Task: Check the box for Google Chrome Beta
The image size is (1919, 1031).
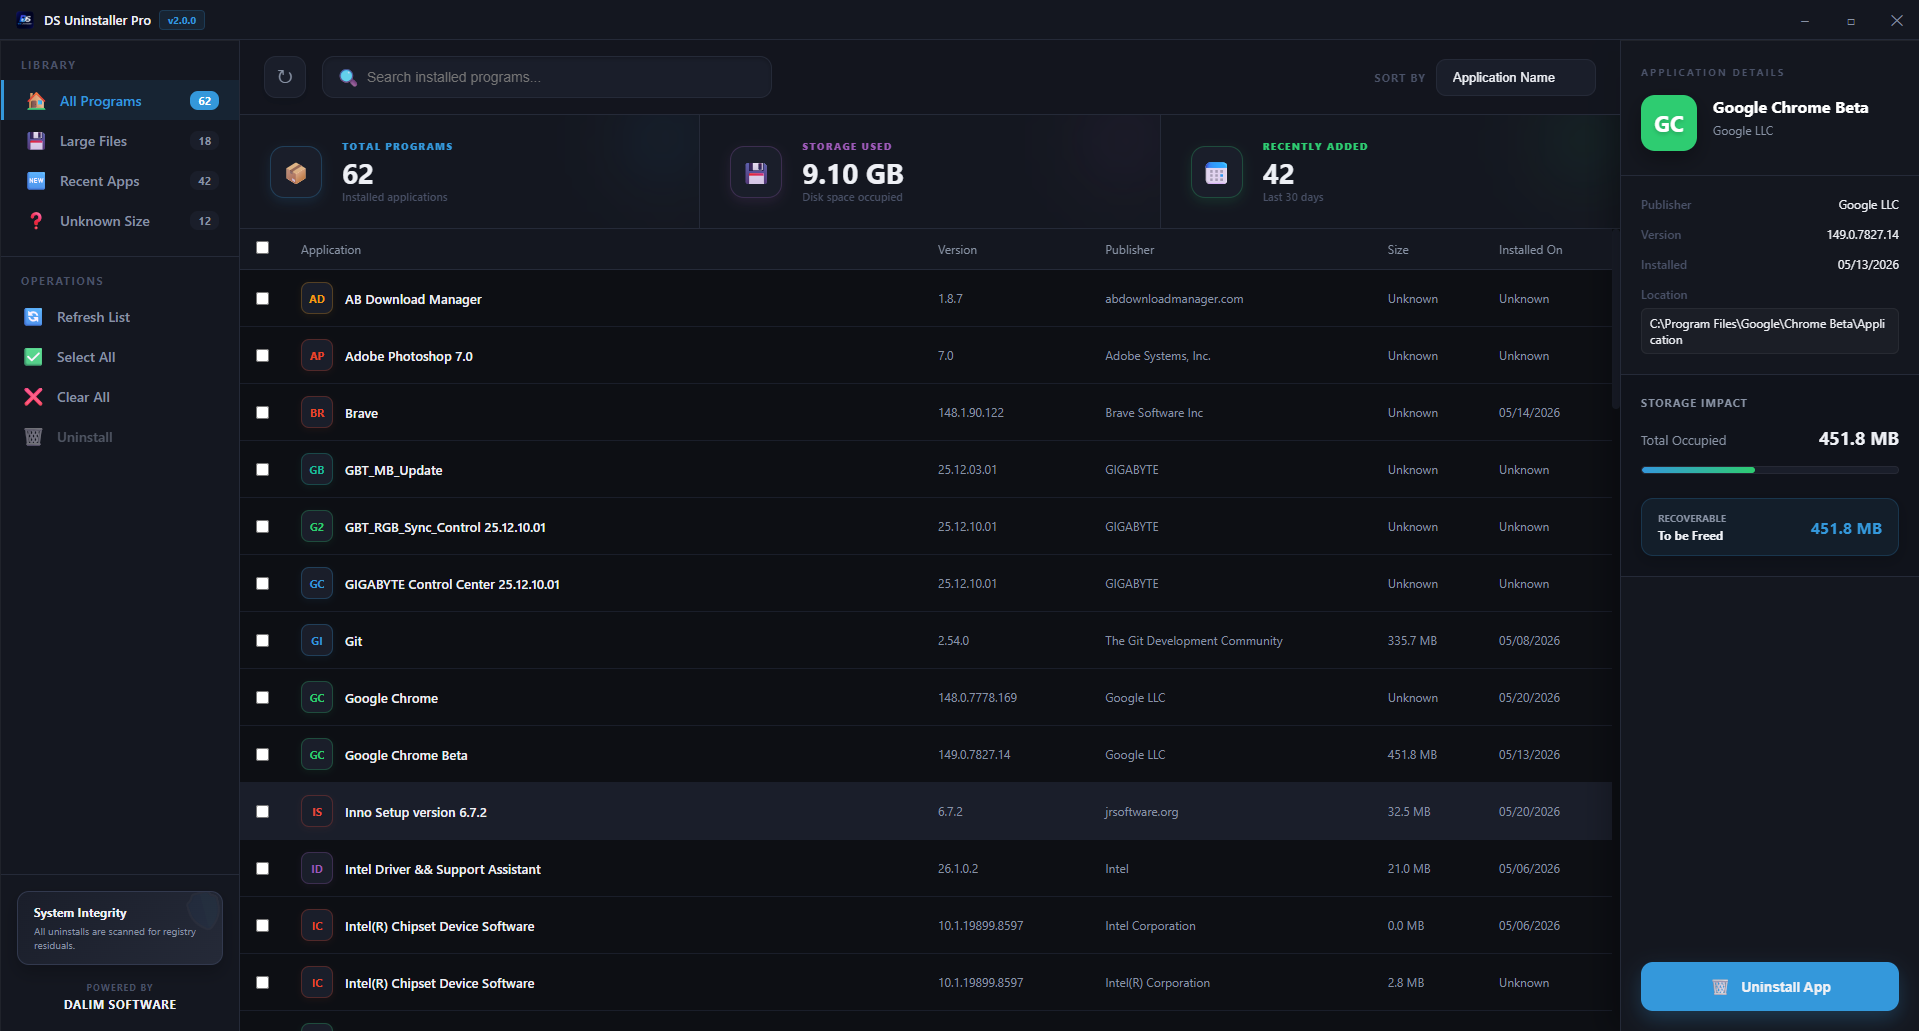Action: coord(263,755)
